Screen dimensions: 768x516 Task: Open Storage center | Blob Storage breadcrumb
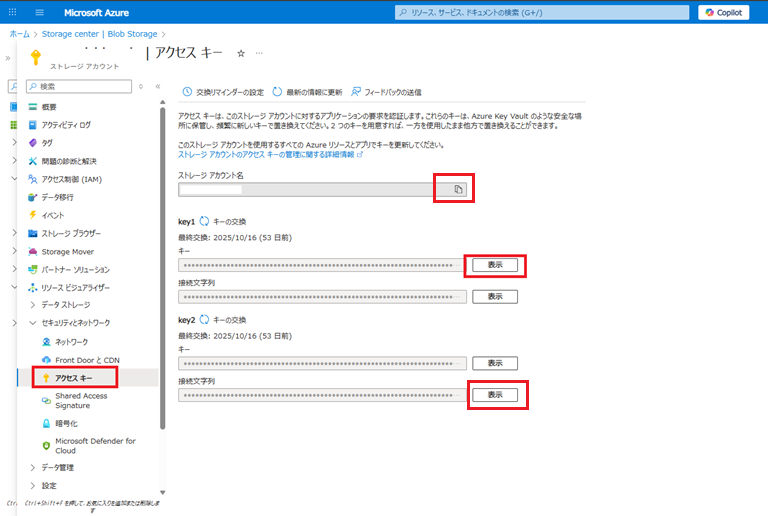tap(99, 34)
